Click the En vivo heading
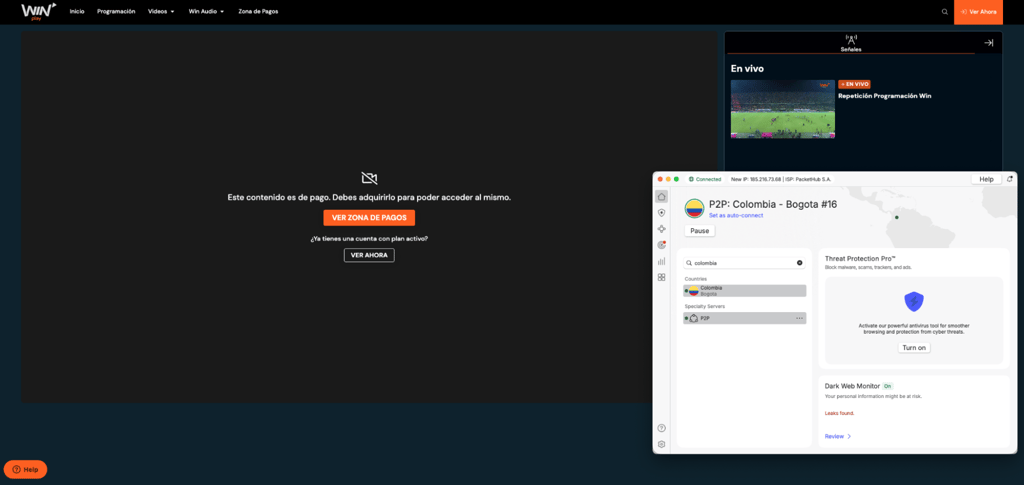Viewport: 1024px width, 485px height. coord(747,69)
